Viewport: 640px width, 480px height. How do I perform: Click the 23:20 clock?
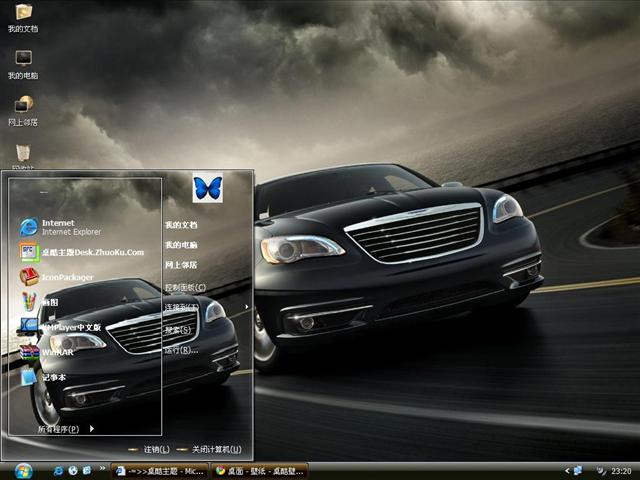621,471
